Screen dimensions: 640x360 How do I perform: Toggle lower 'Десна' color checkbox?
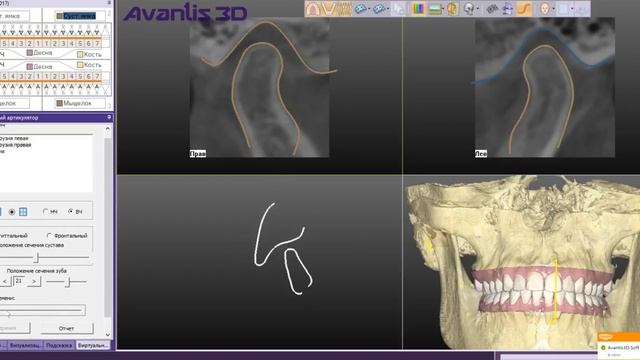[29, 66]
